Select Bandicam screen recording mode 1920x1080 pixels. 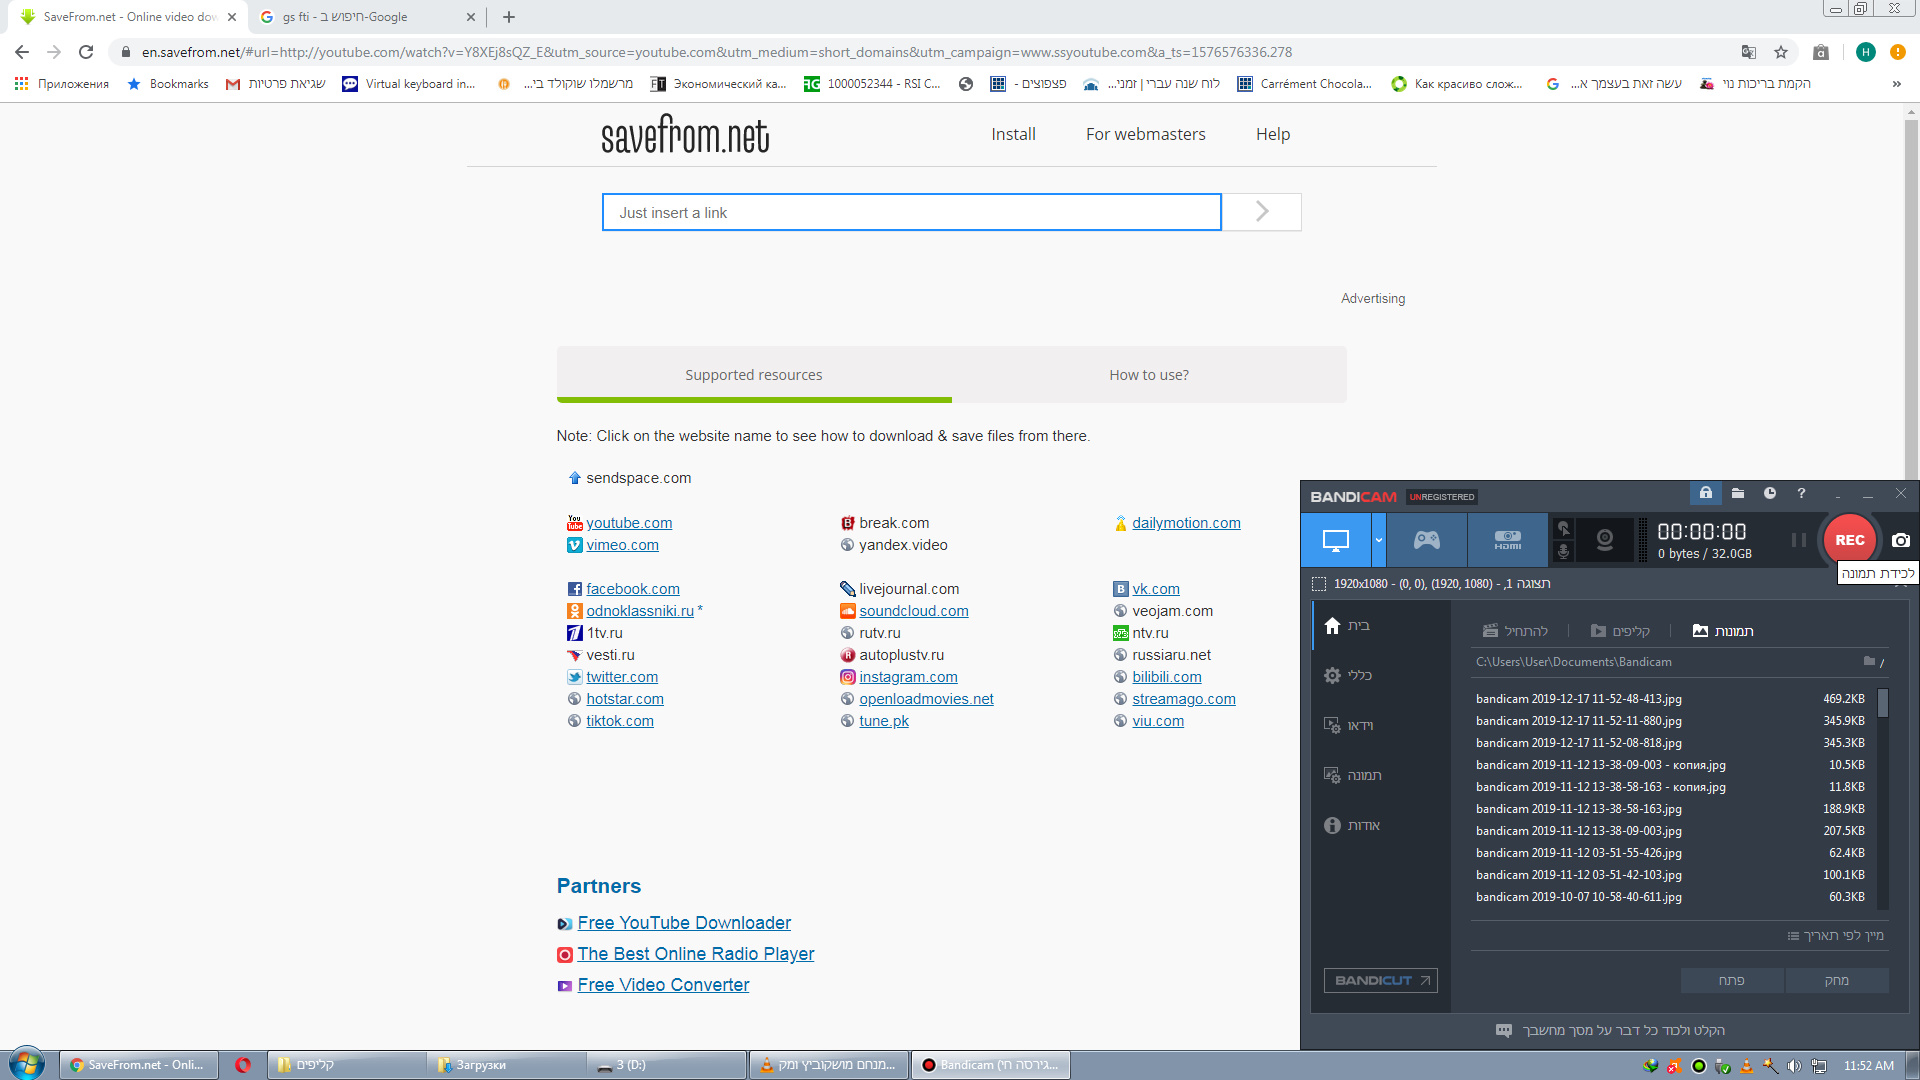[1335, 541]
